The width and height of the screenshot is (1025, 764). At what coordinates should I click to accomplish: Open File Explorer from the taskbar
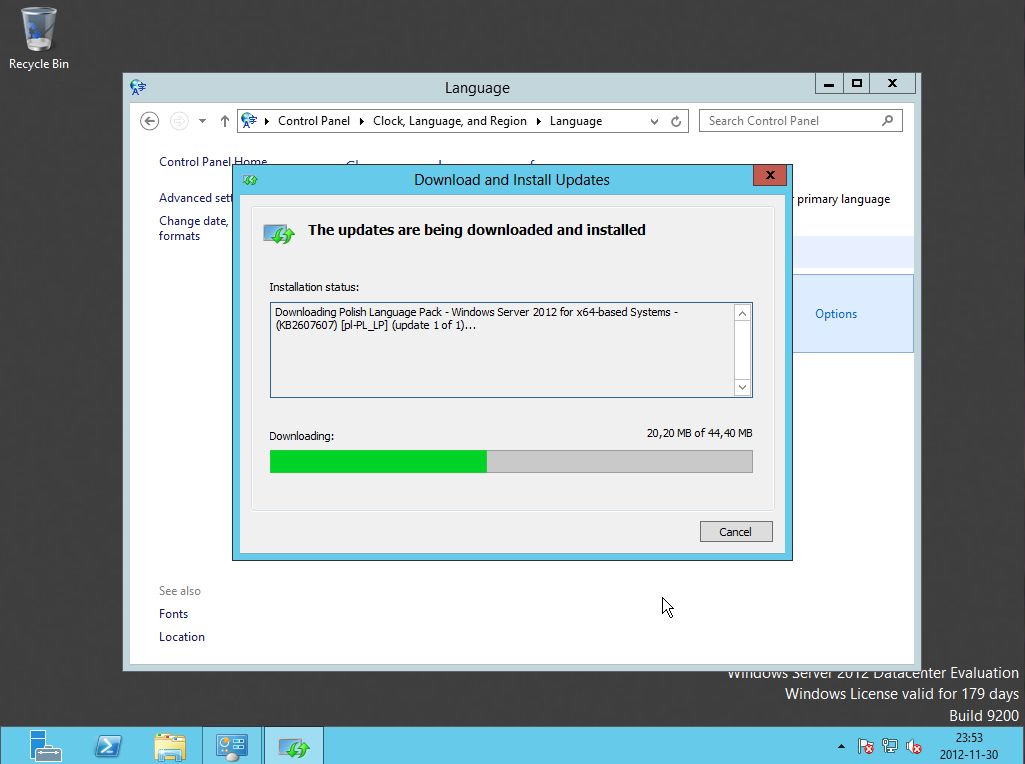coord(170,746)
